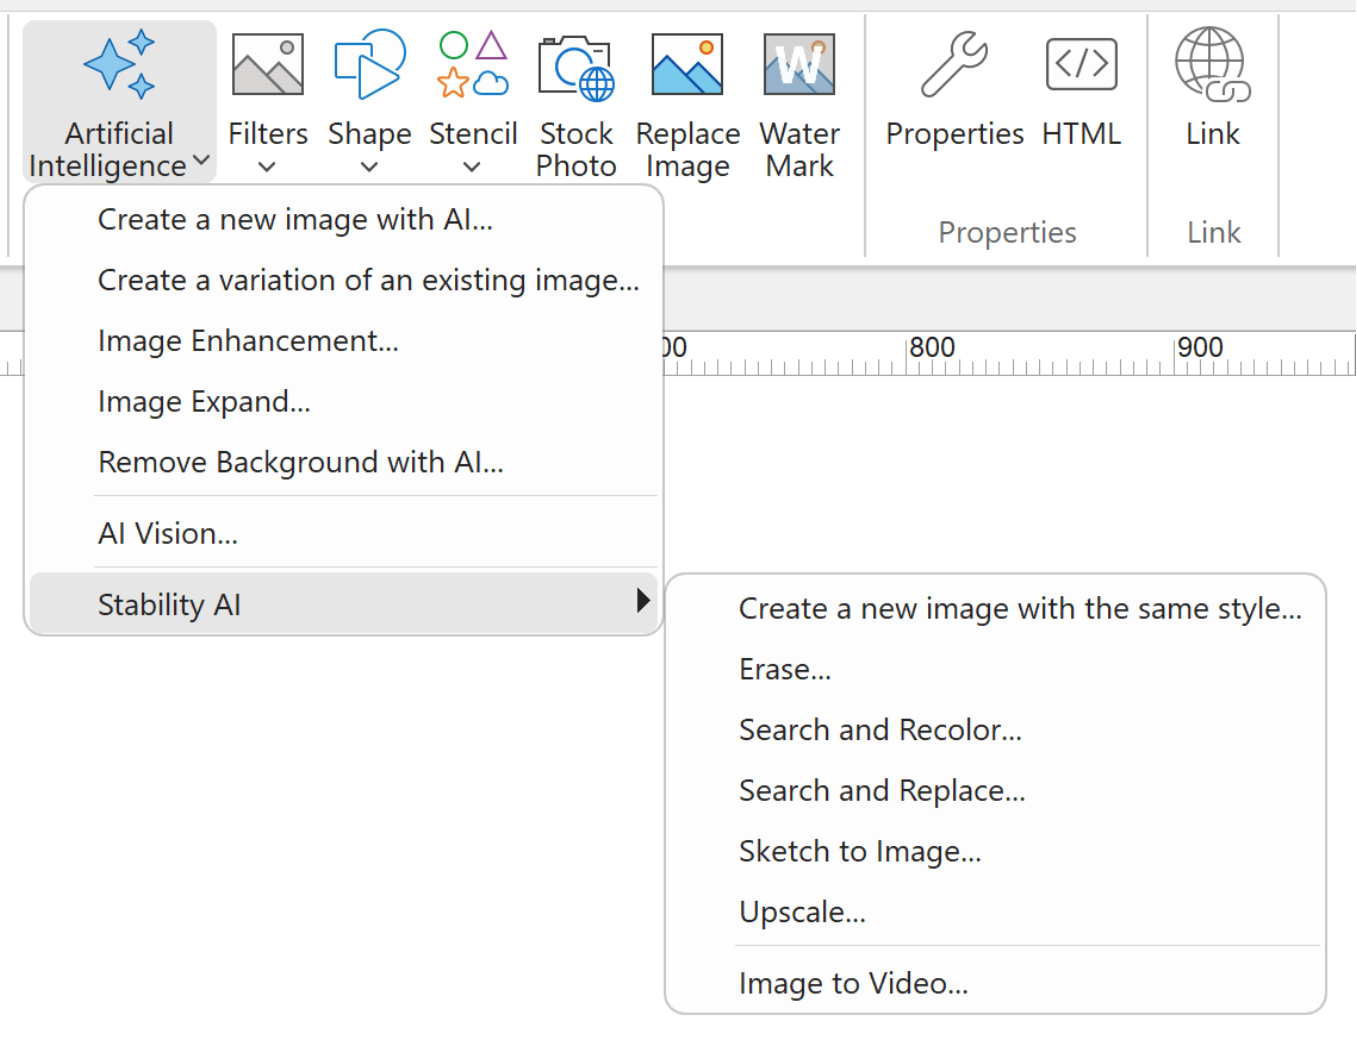Screen dimensions: 1357x1053
Task: Choose Upscale in the submenu
Action: [996, 913]
